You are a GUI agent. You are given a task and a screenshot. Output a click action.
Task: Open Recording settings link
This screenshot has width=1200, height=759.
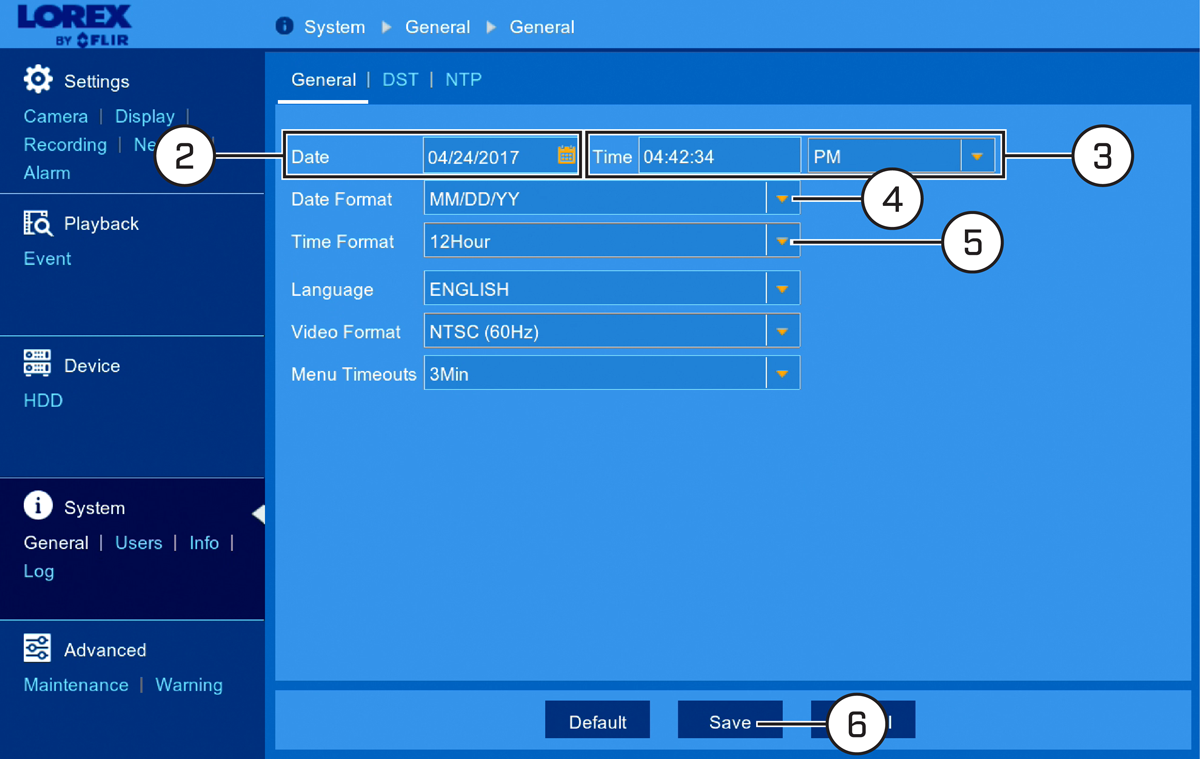point(65,145)
